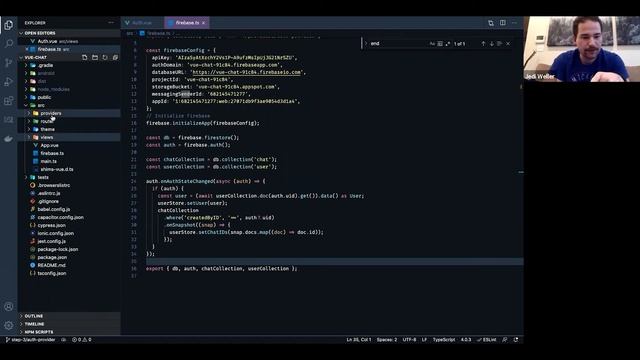
Task: Expand the theme folder
Action: [47, 129]
